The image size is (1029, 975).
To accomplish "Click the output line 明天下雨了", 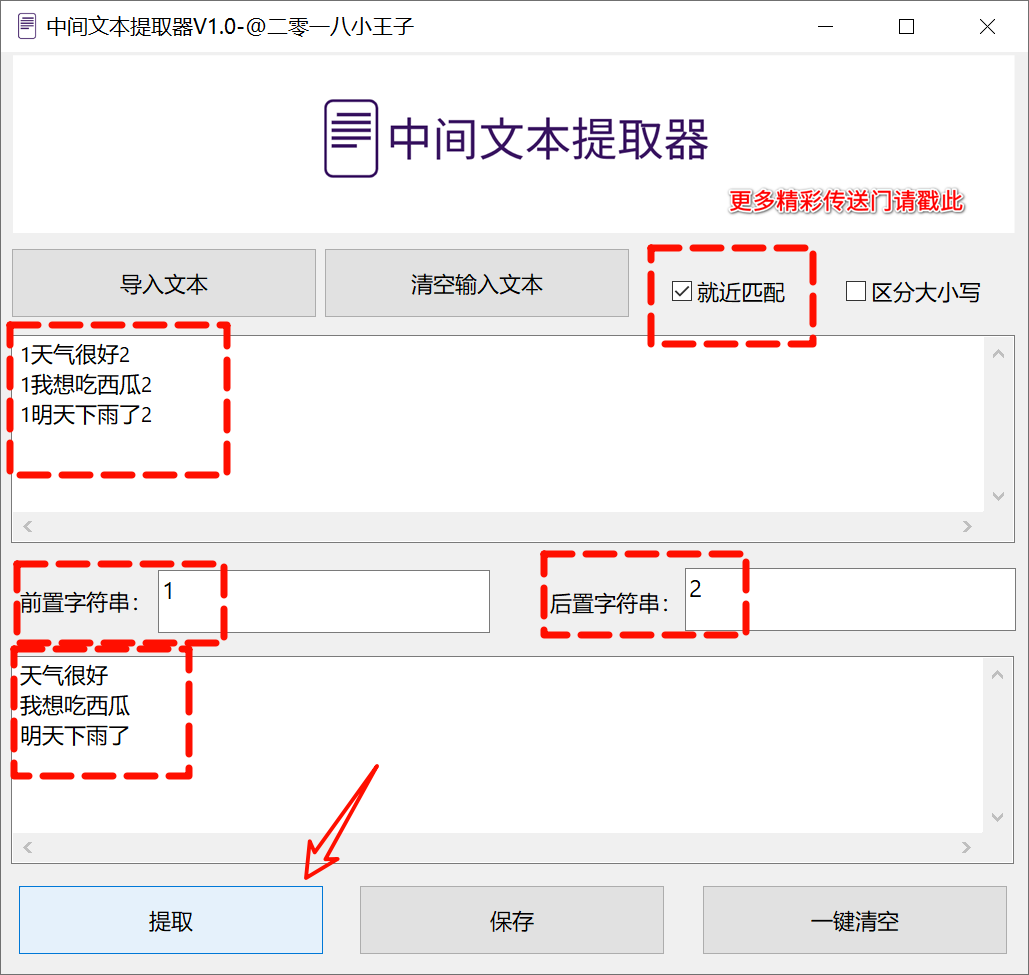I will 75,736.
